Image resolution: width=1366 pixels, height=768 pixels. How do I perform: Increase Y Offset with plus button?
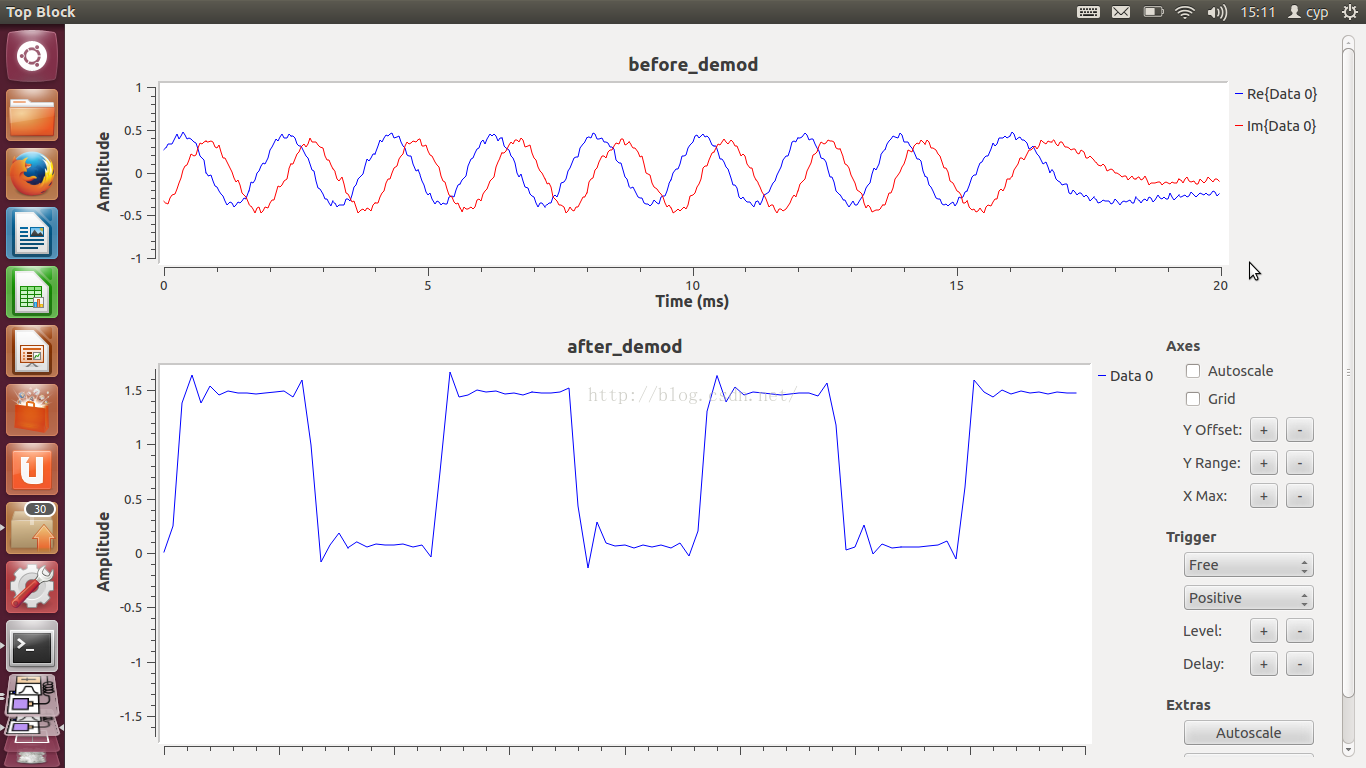[x=1264, y=430]
